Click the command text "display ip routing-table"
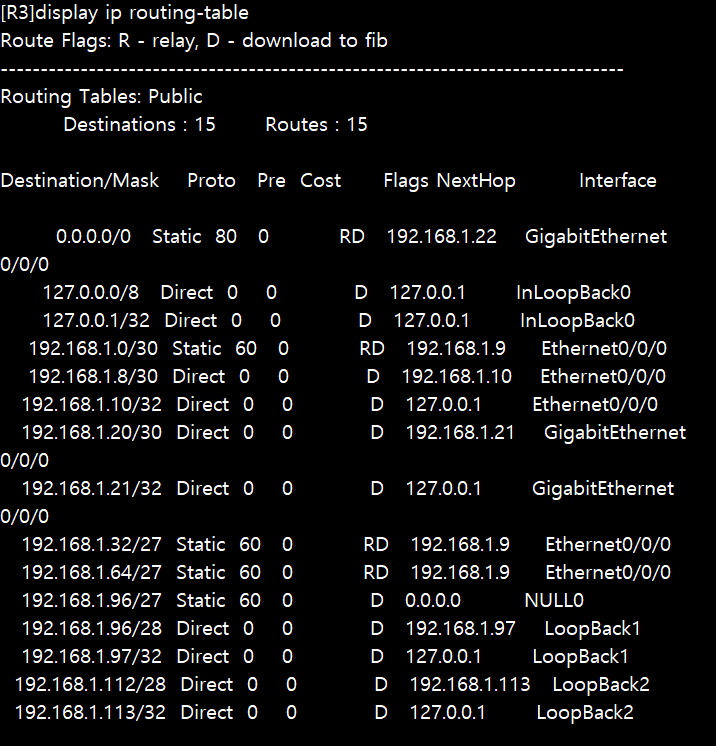The image size is (716, 746). pos(142,13)
